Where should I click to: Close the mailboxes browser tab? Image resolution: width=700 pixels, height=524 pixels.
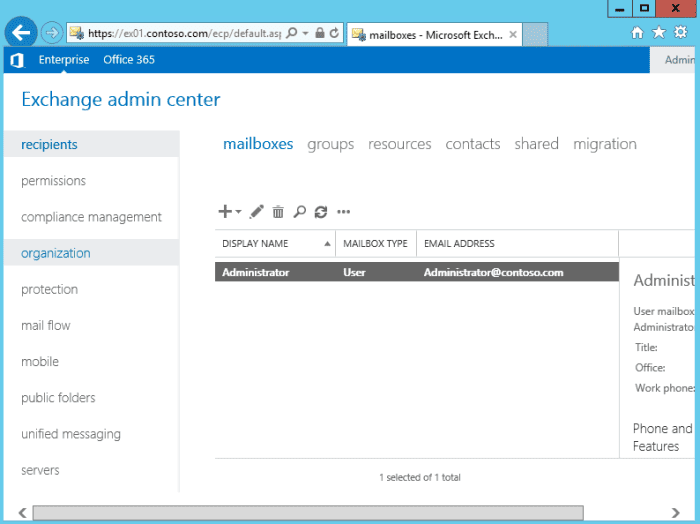(x=512, y=33)
